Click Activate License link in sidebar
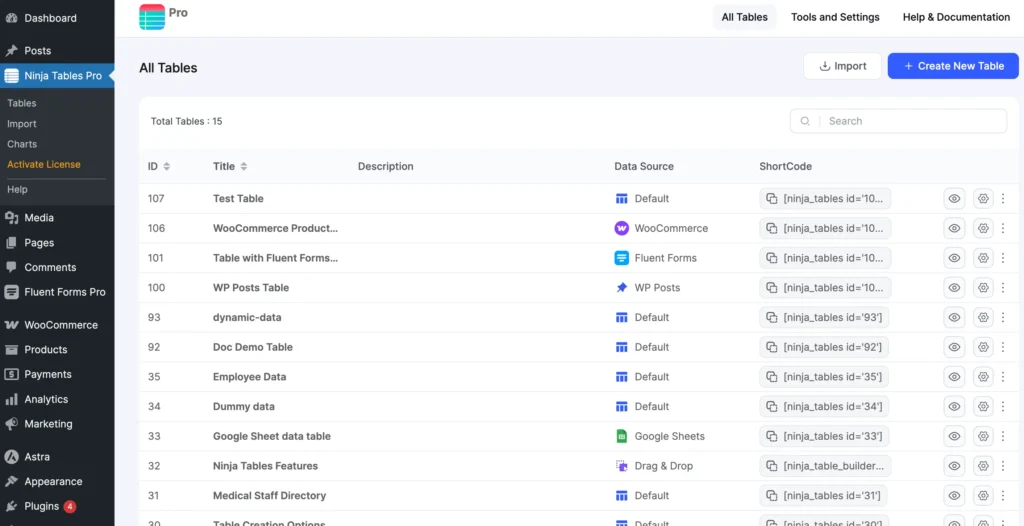 point(44,164)
